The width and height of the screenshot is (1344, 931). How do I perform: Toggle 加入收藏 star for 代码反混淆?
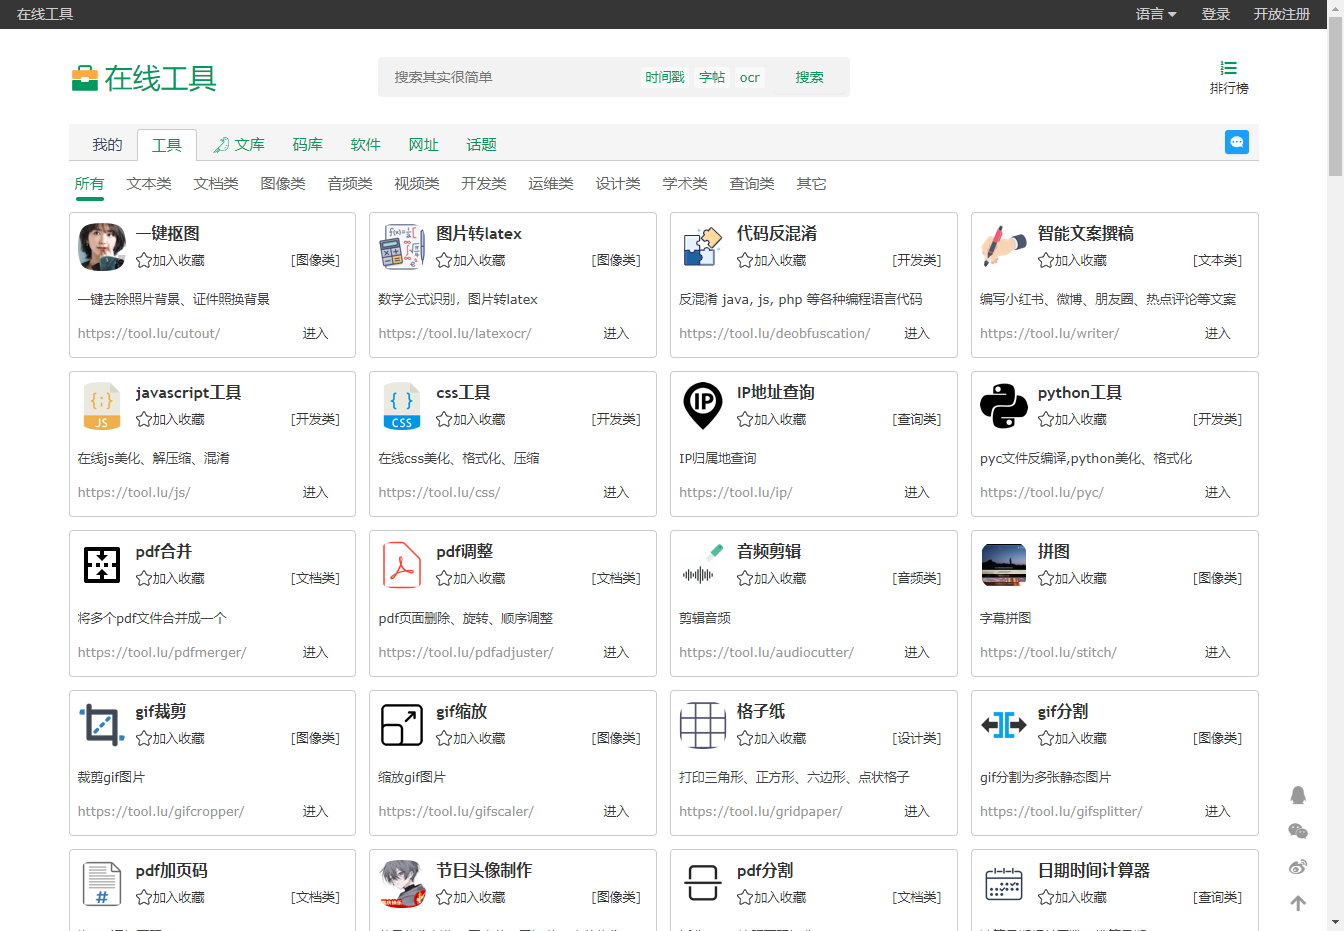(x=745, y=260)
